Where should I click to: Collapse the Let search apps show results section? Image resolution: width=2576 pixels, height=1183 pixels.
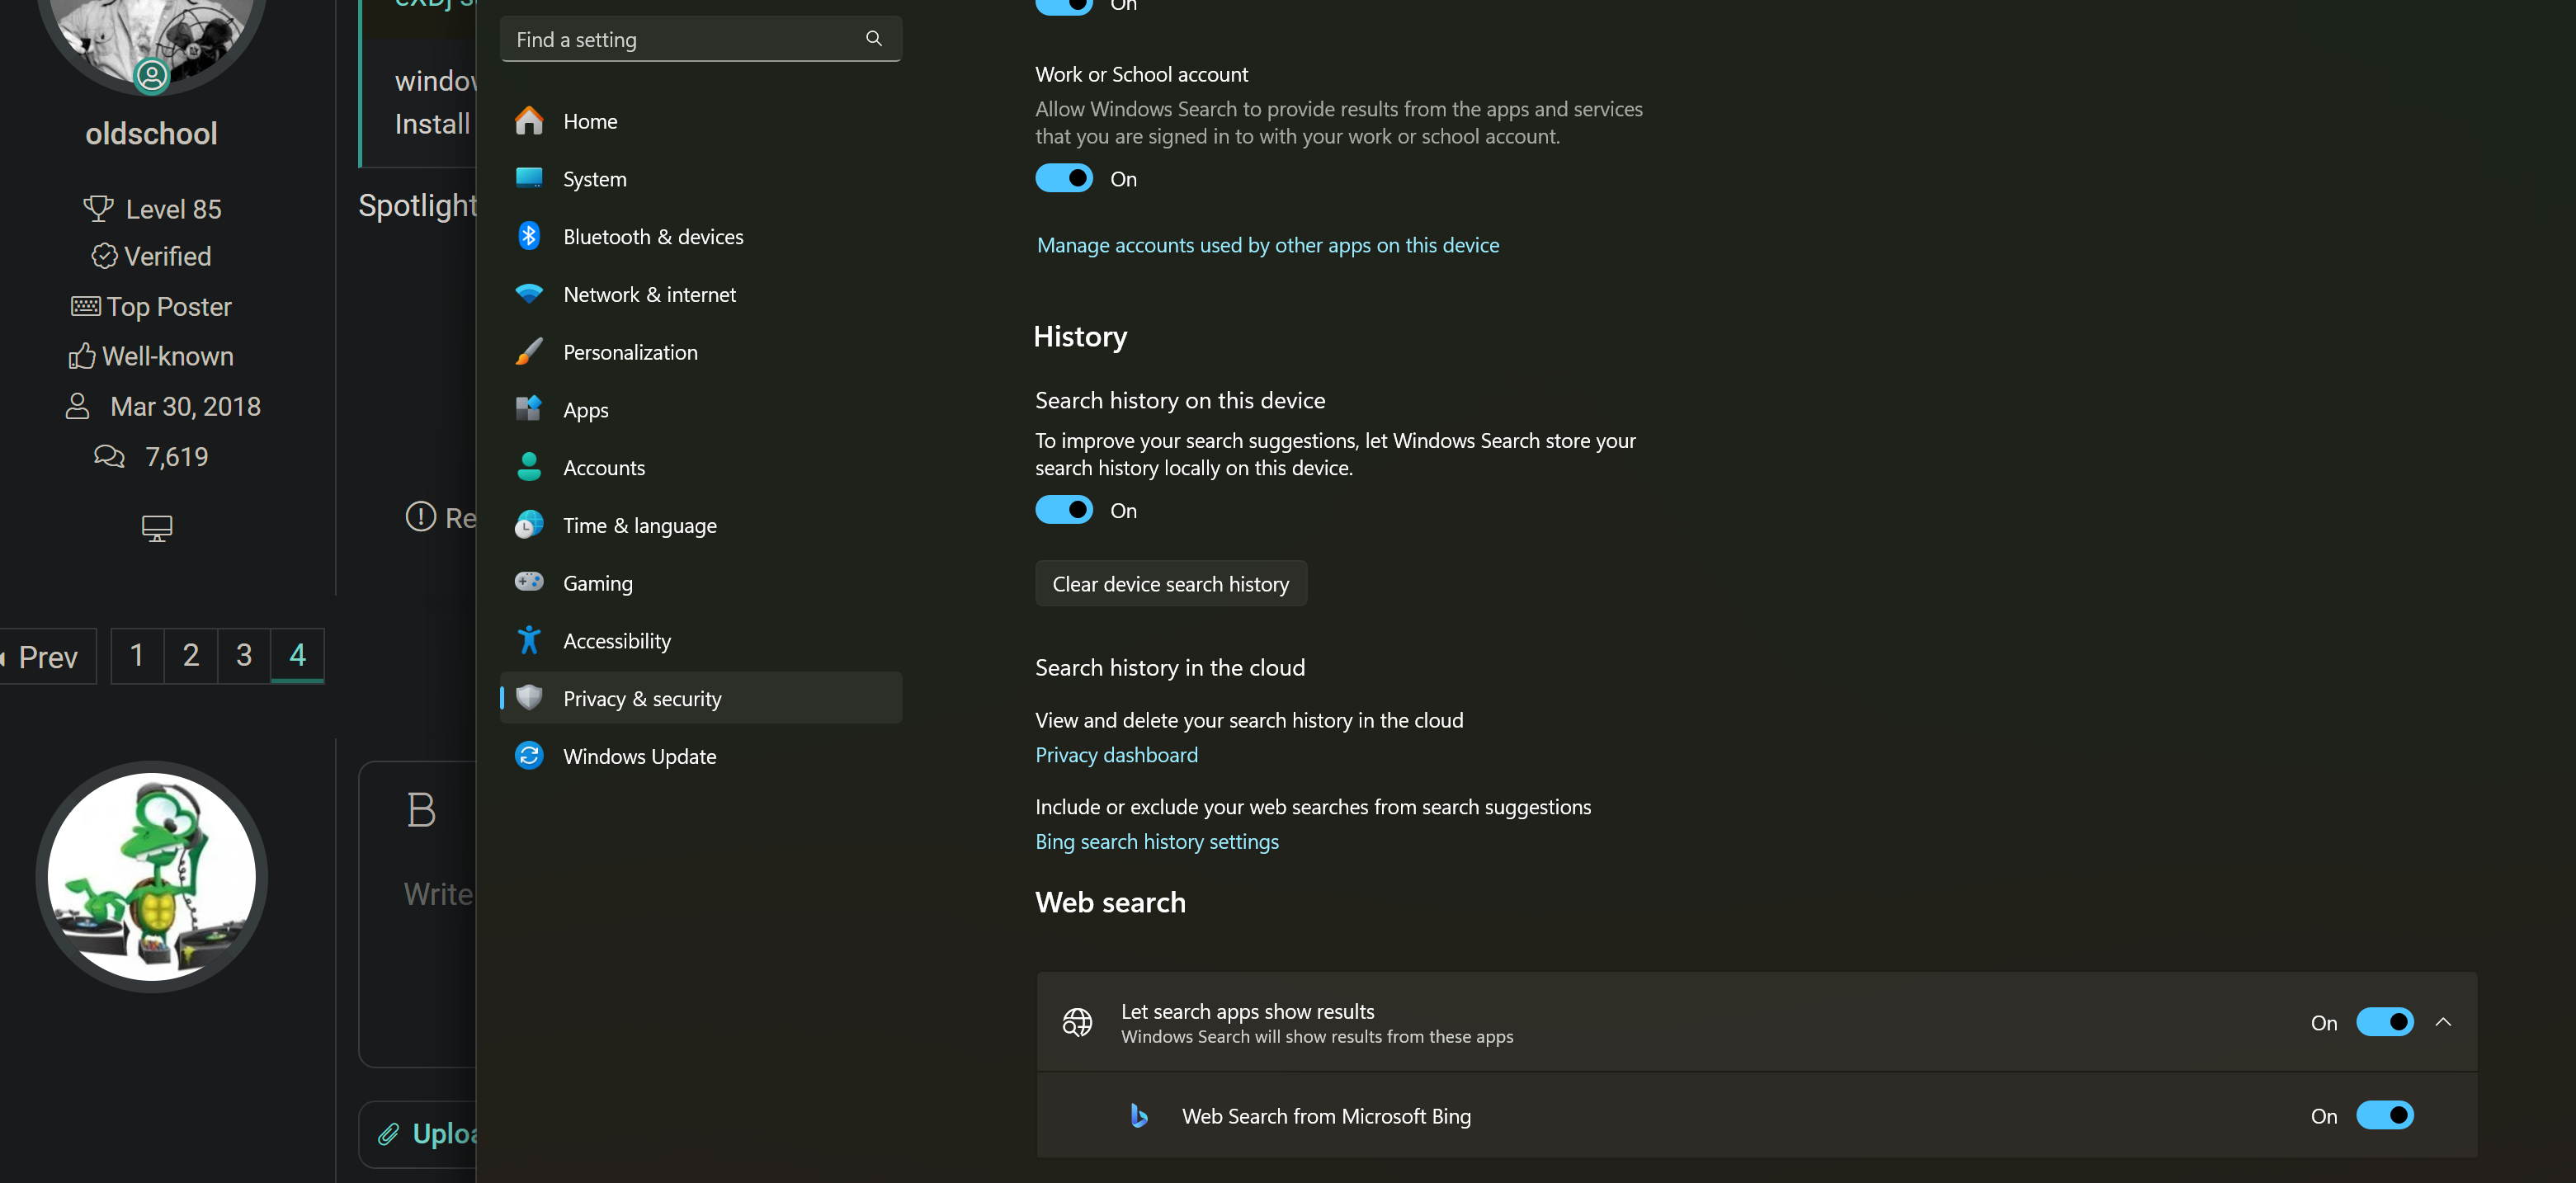(x=2443, y=1022)
